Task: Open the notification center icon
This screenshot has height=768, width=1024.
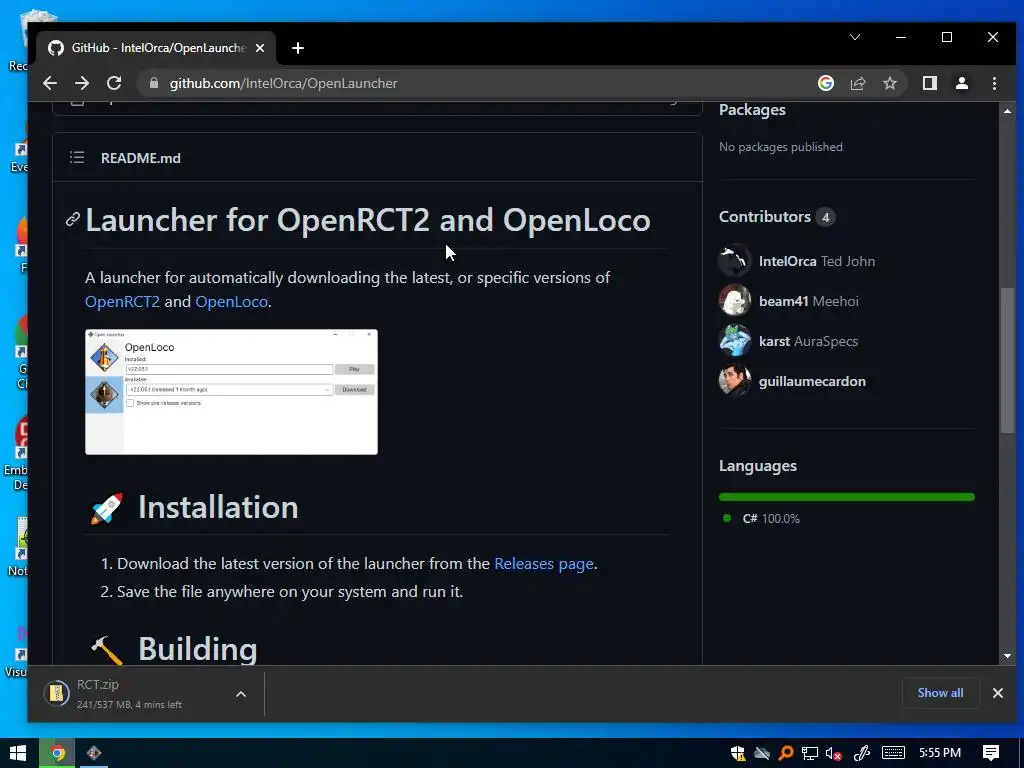Action: click(x=991, y=753)
